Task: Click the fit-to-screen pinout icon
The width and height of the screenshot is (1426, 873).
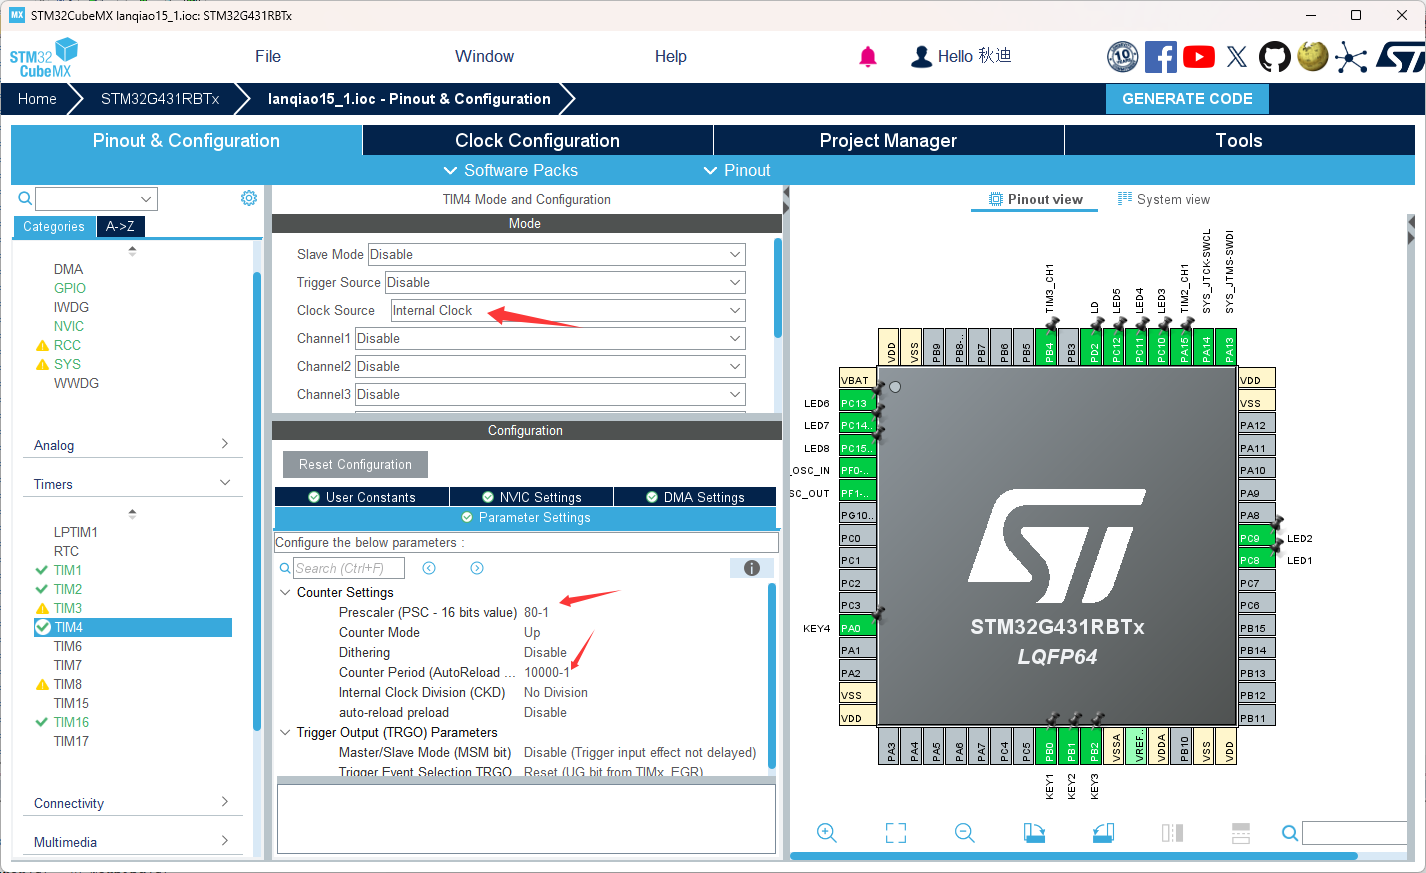Action: pos(895,833)
